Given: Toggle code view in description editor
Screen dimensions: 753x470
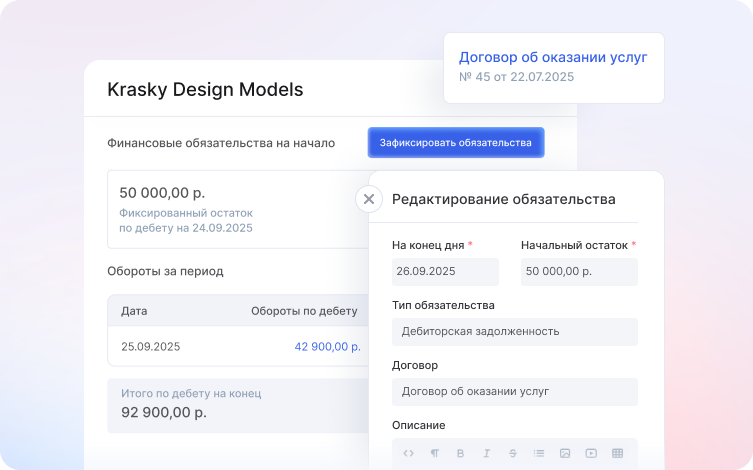Looking at the screenshot, I should click(408, 453).
